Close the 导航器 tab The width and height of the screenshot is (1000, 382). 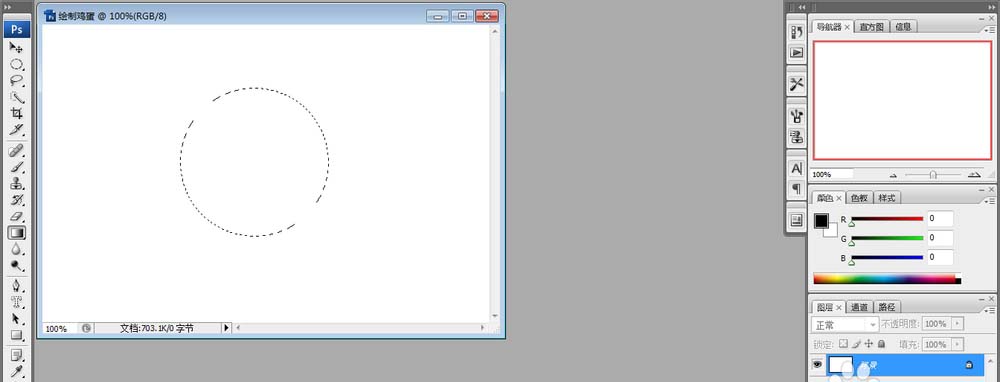coord(847,27)
